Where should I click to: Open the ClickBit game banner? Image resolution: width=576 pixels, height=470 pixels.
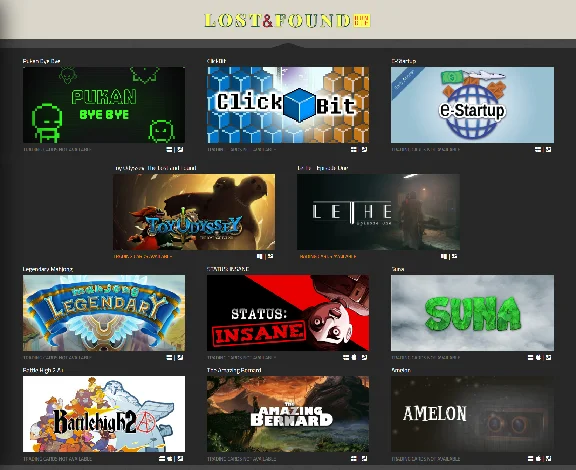(x=288, y=105)
